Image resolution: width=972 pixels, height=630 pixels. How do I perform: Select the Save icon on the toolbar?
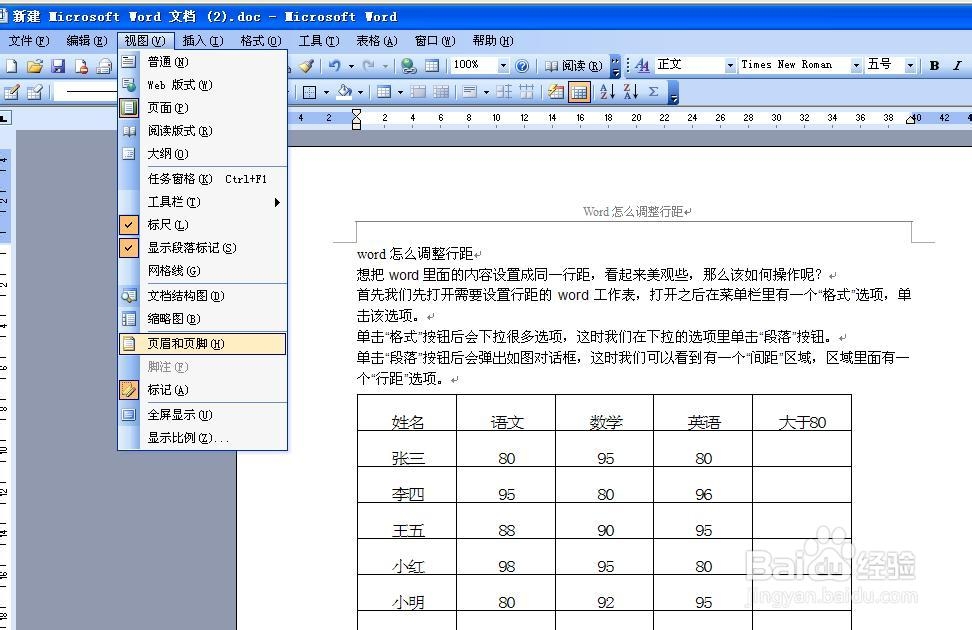[57, 64]
